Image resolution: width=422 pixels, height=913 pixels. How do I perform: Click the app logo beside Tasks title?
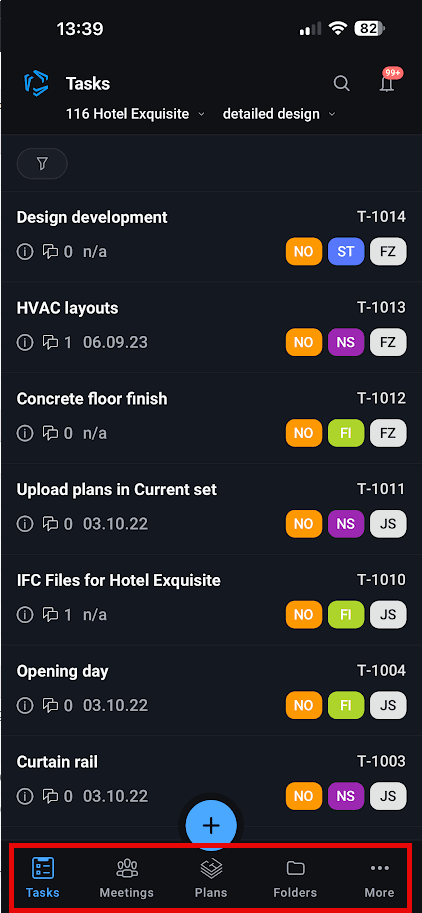coord(36,84)
